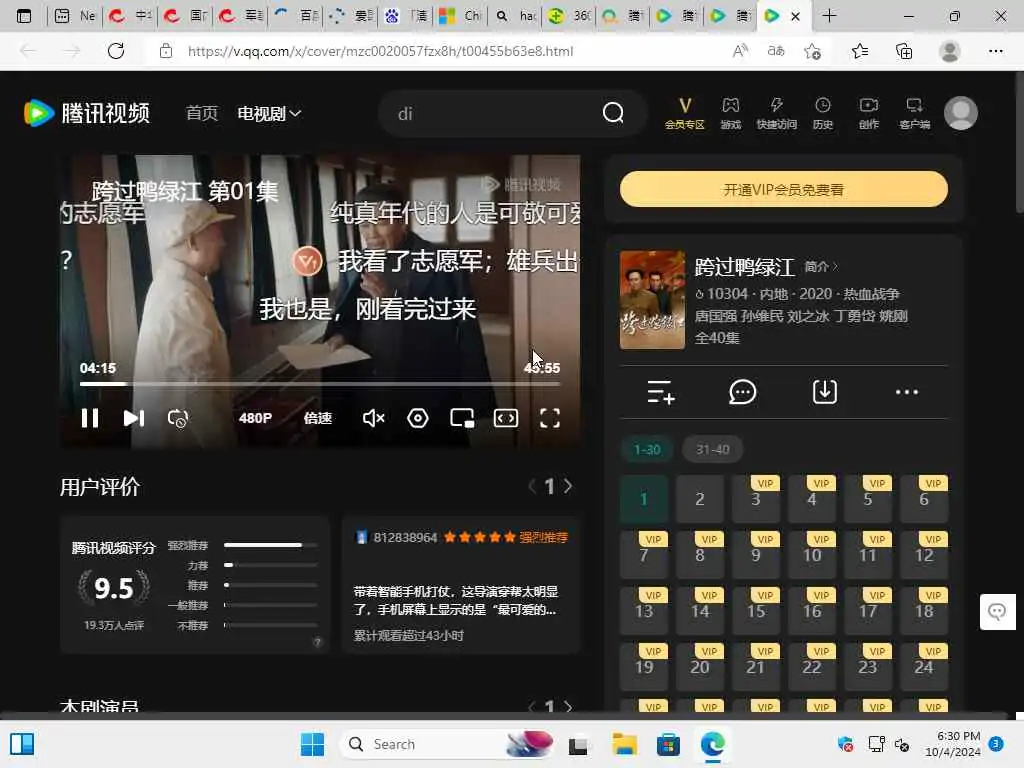Viewport: 1024px width, 768px height.
Task: Open 历史 watch history
Action: [823, 114]
